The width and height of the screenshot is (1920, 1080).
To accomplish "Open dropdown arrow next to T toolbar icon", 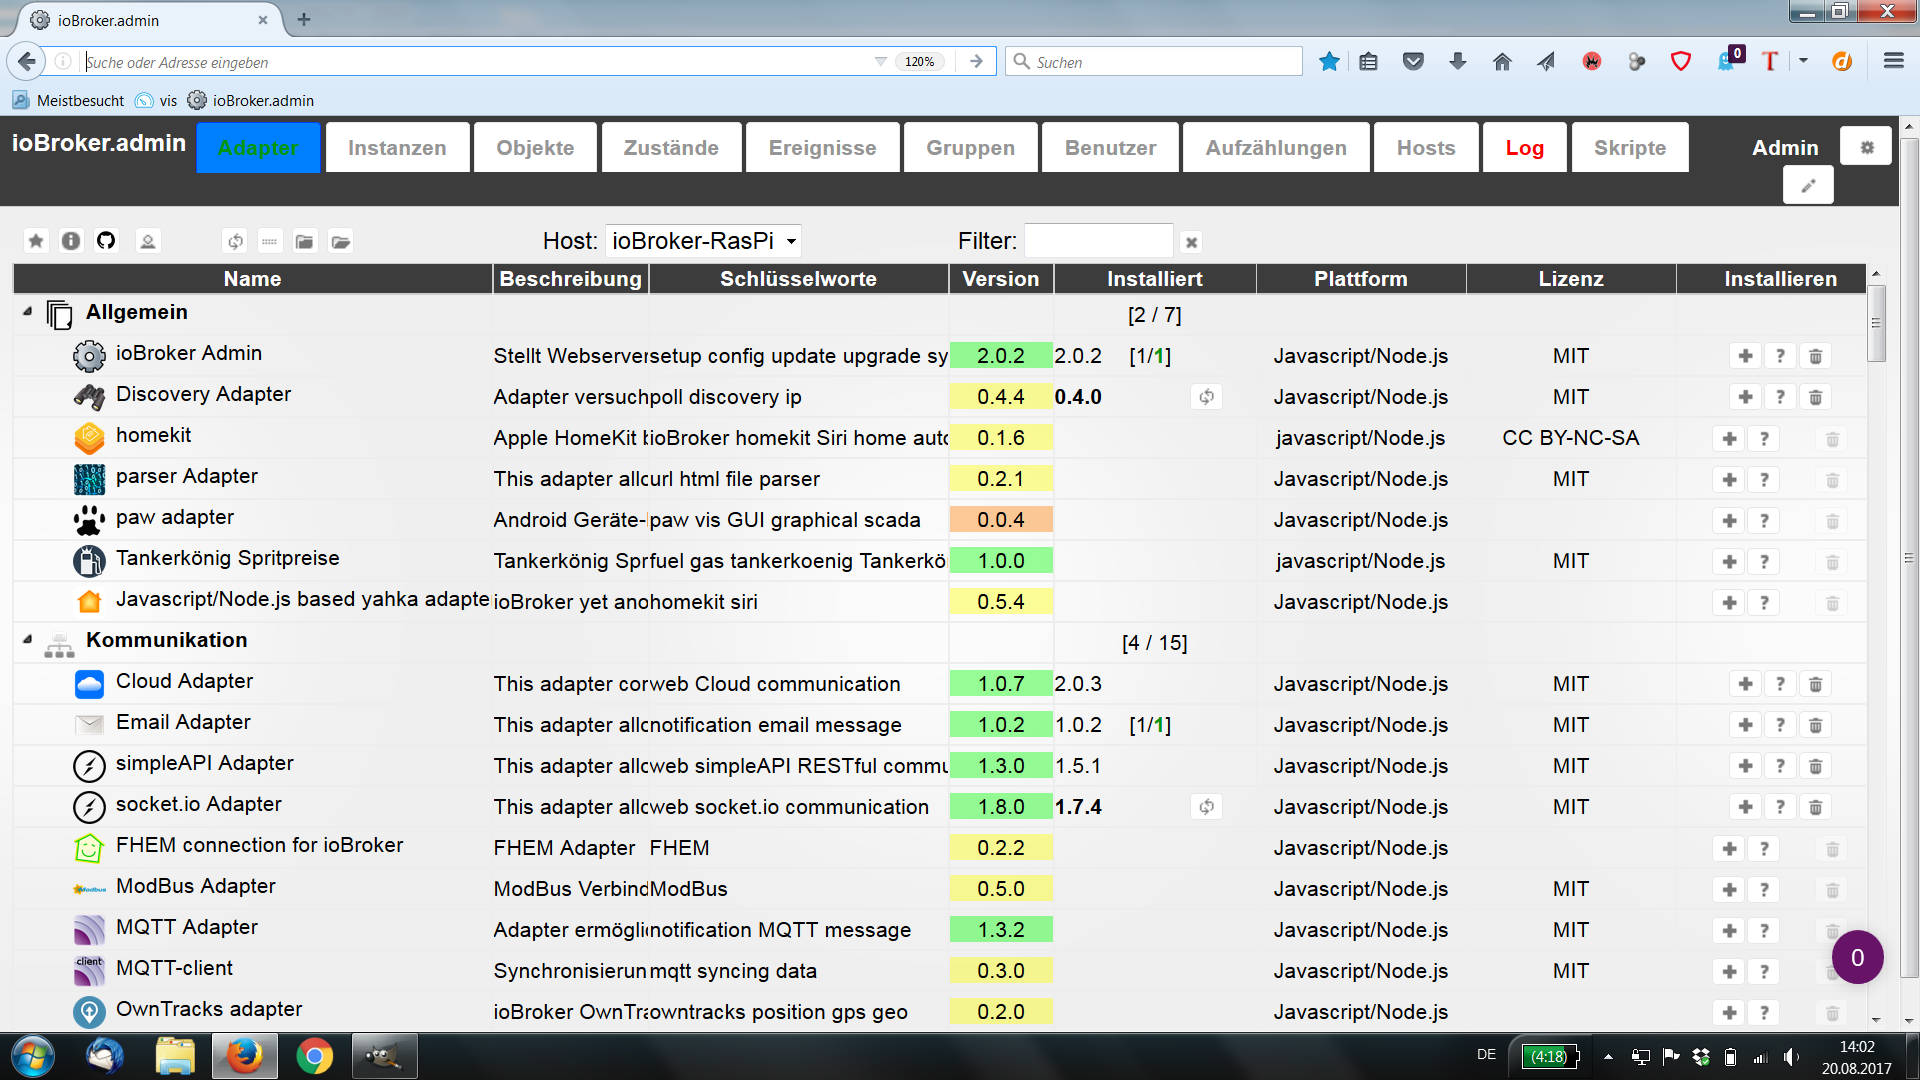I will coord(1803,61).
